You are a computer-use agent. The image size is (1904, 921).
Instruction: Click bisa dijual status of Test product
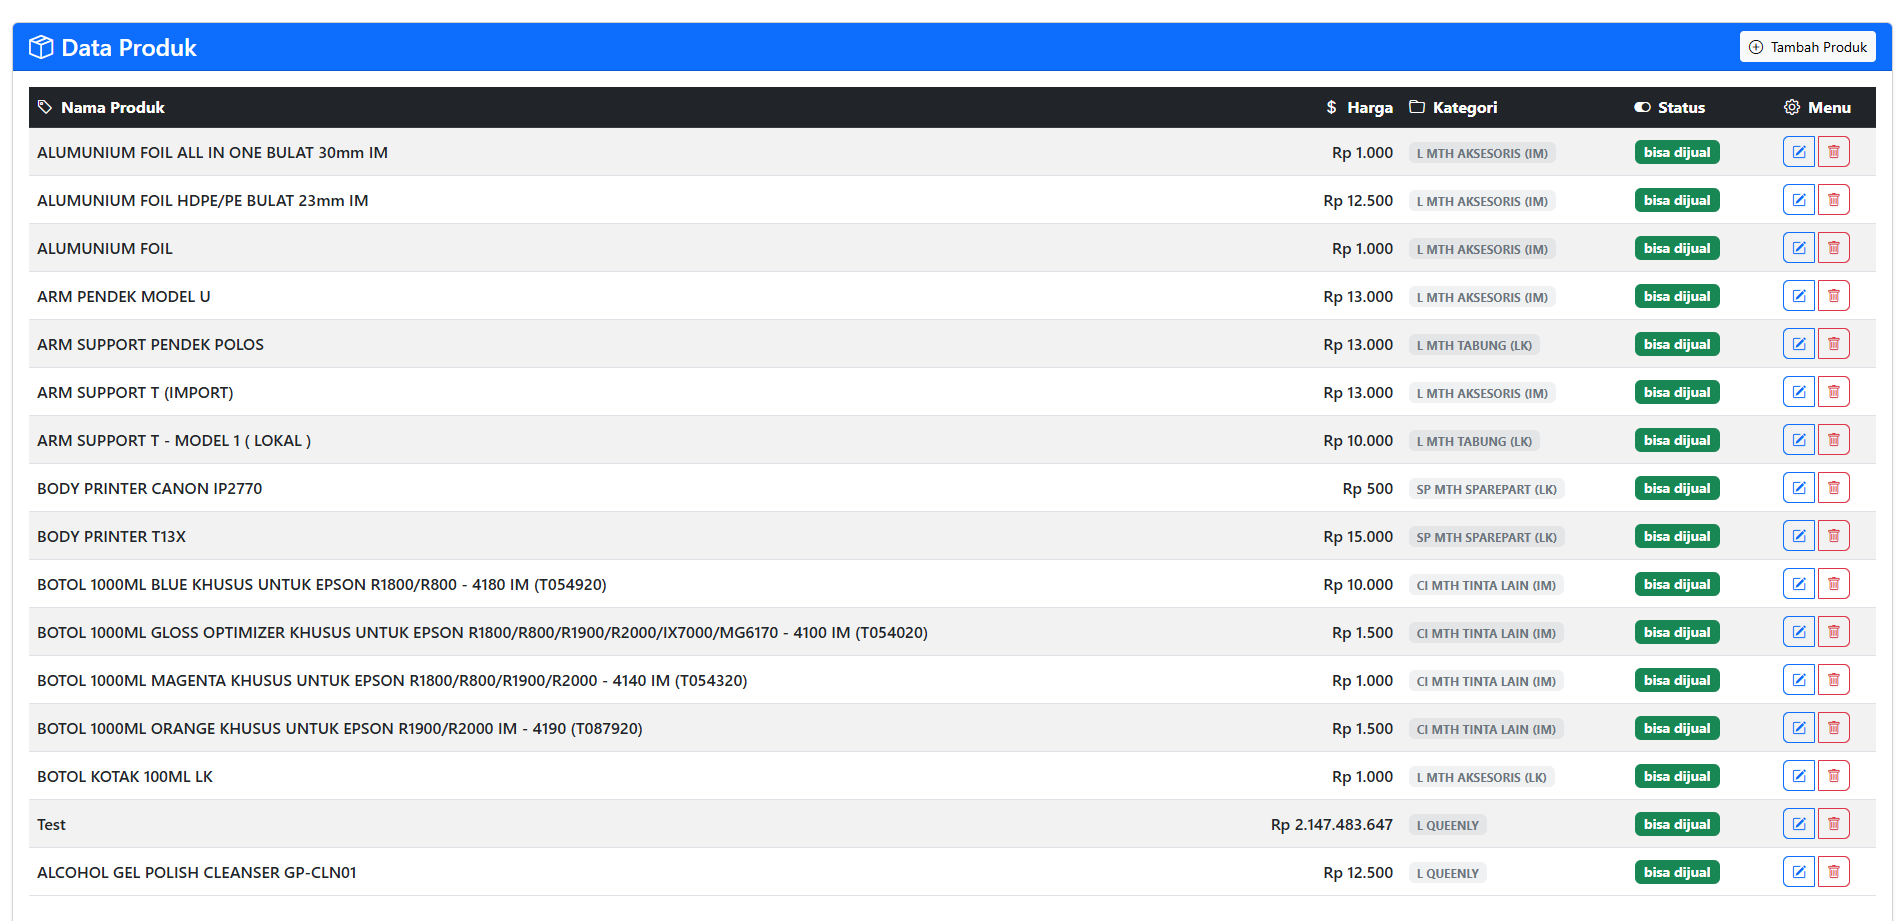[1676, 824]
